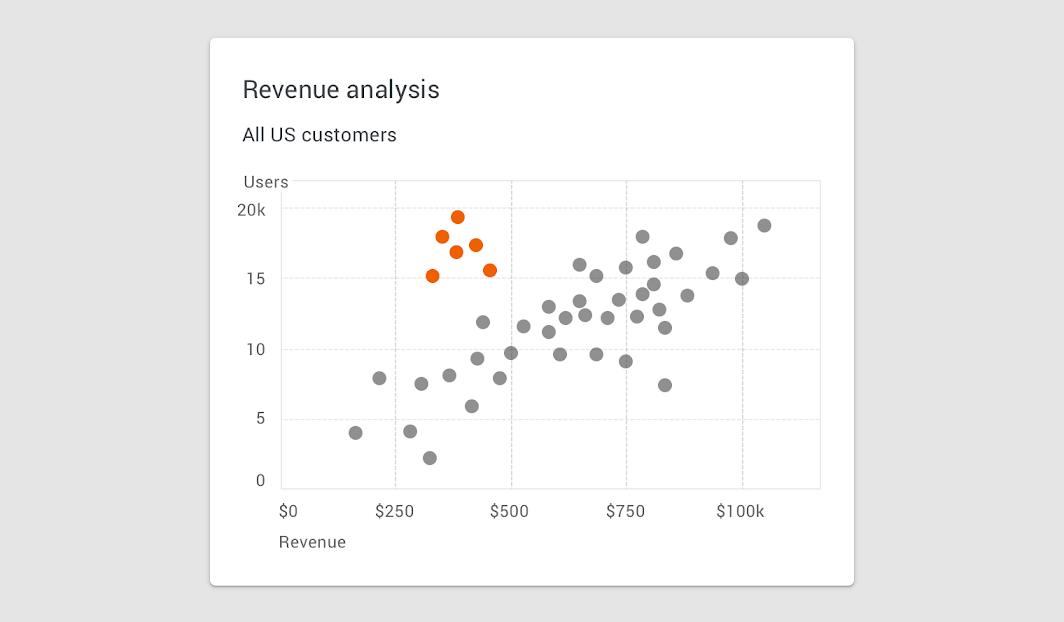This screenshot has height=622, width=1064.
Task: Click the rightmost orange data point
Action: 489,271
